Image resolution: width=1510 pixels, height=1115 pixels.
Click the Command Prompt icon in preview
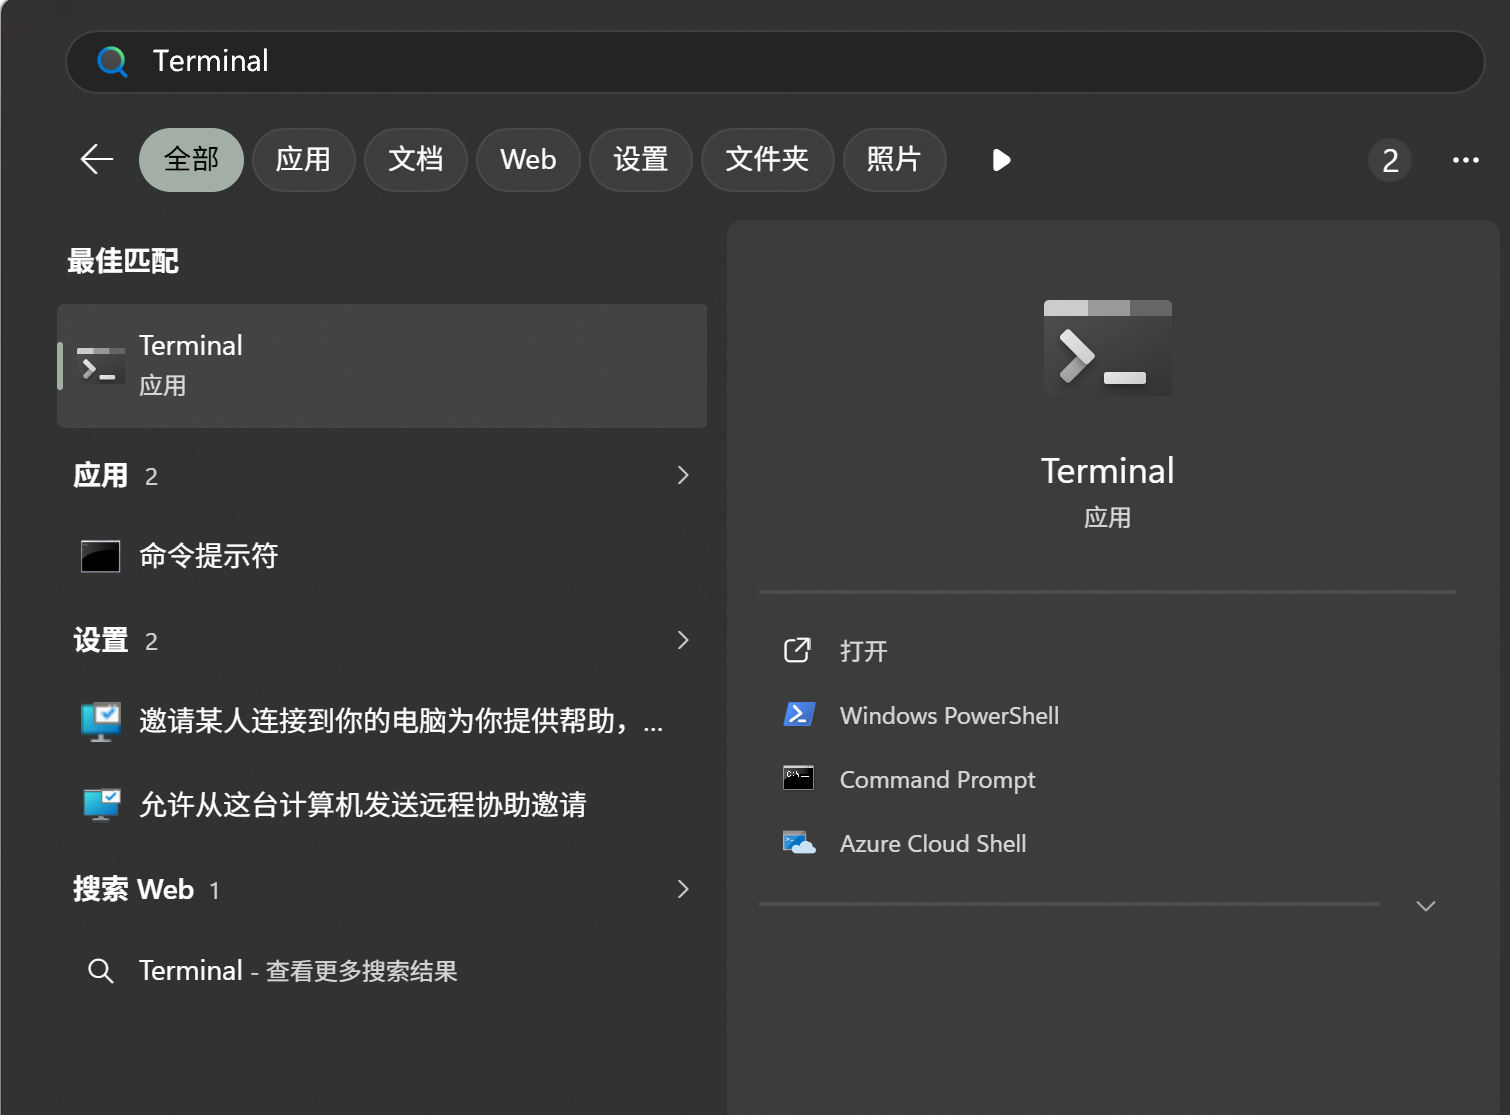798,778
